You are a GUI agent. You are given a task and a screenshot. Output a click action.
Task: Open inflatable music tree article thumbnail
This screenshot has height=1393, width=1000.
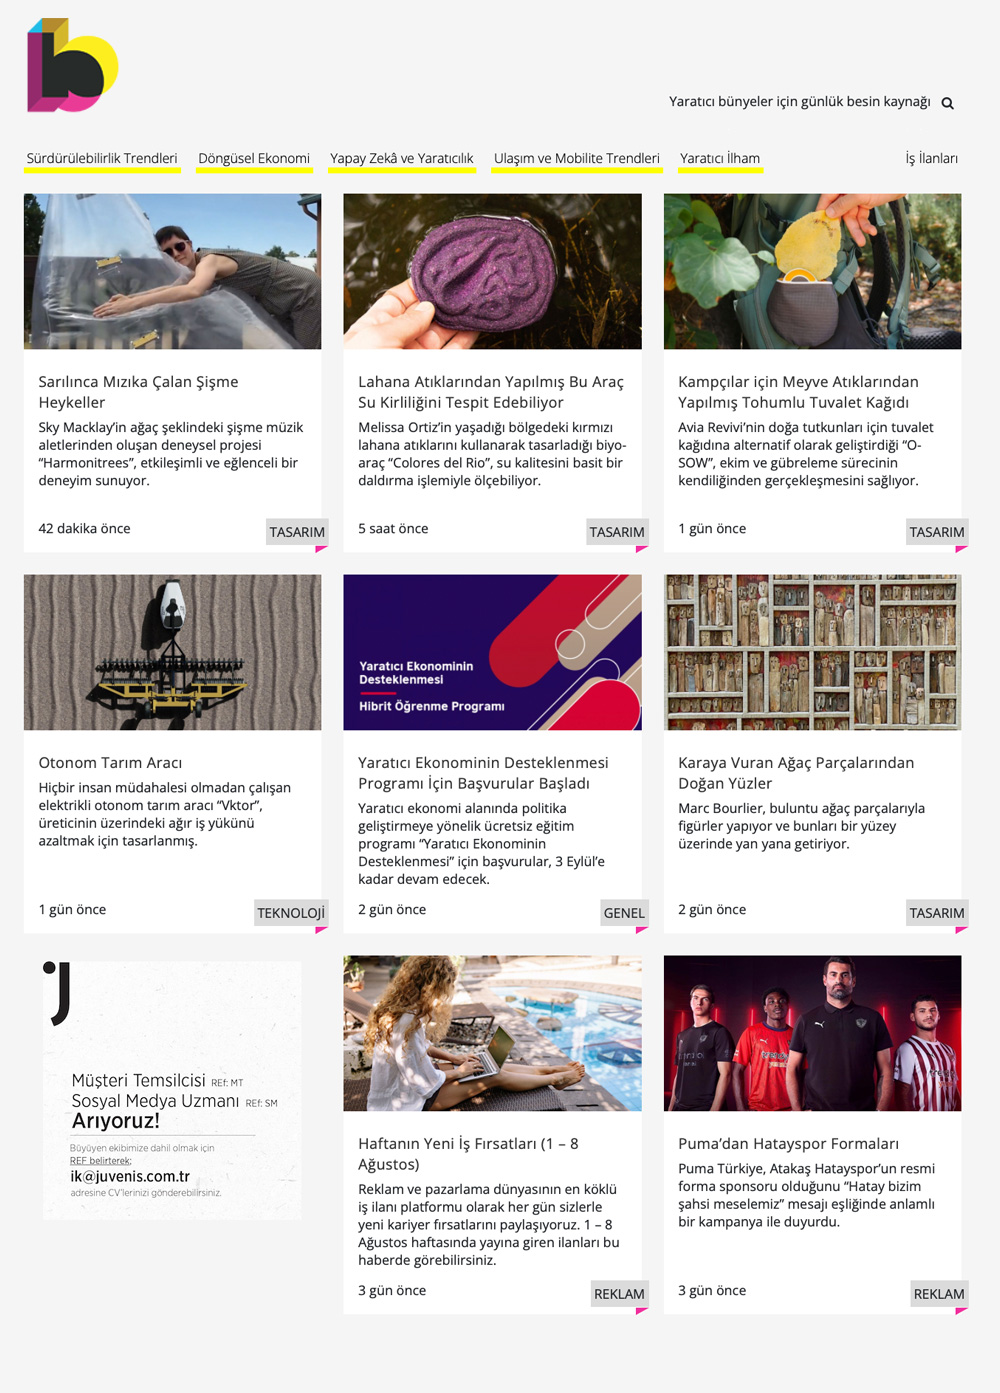coord(173,271)
